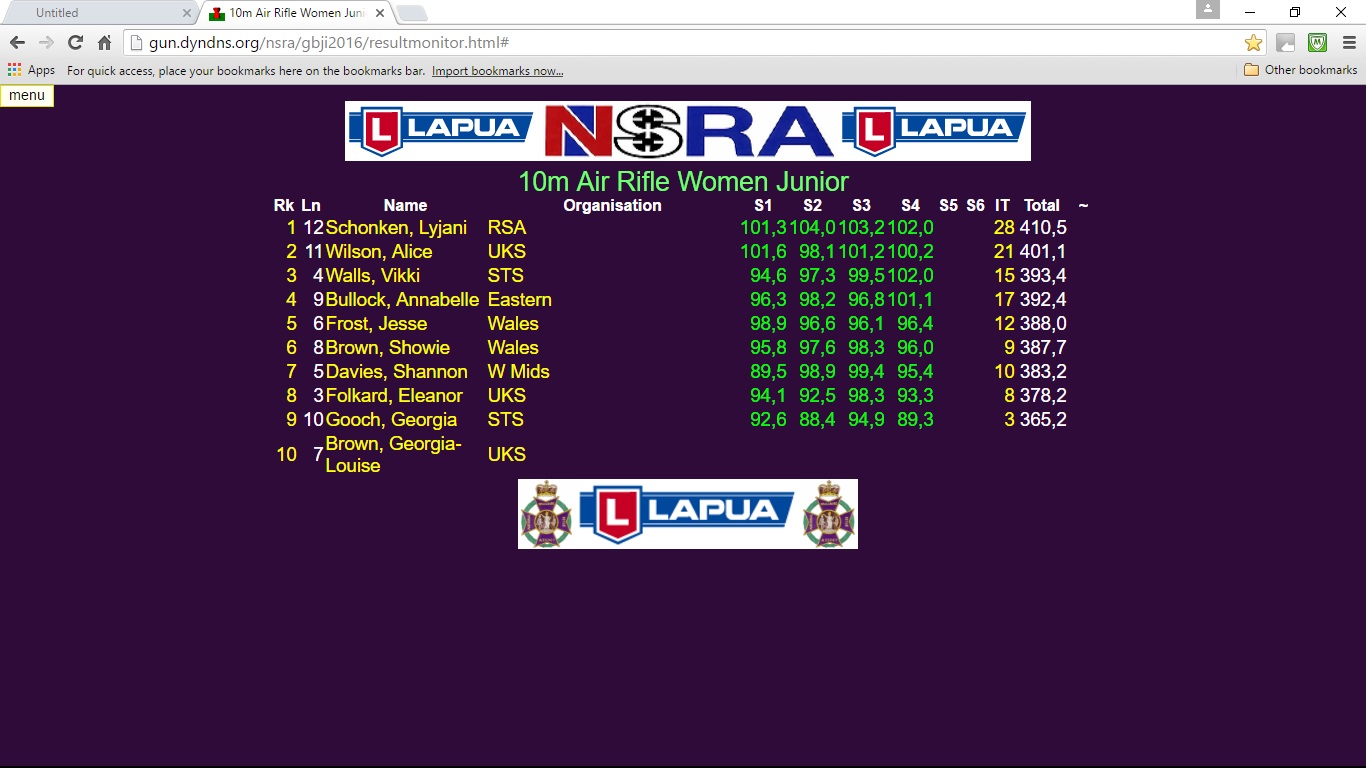Go to the browser Home page
The width and height of the screenshot is (1366, 768).
pos(104,43)
